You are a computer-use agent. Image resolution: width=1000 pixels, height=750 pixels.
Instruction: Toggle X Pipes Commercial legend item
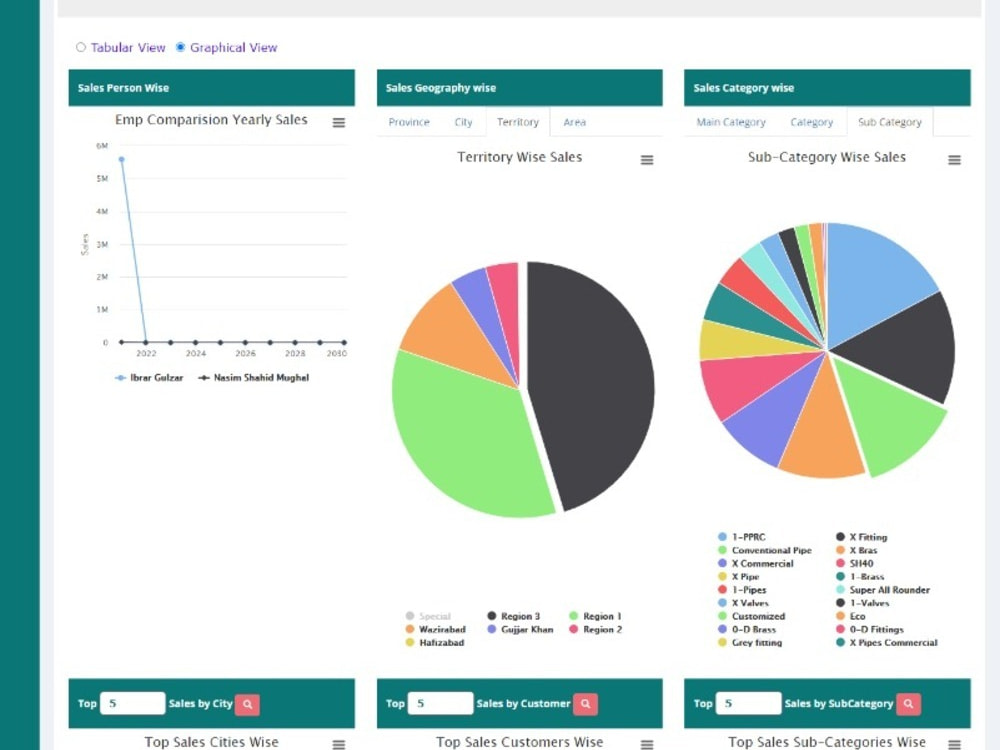click(x=887, y=643)
